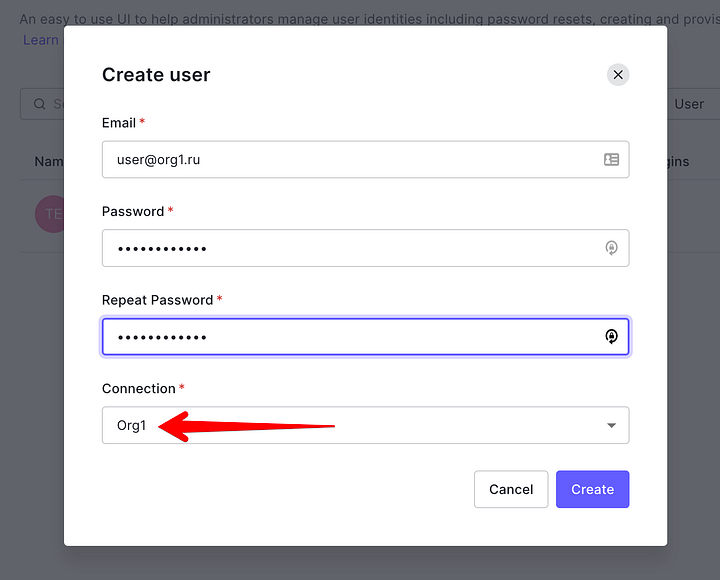Screen dimensions: 720x580
Task: Click the Connection field label
Action: pos(139,389)
